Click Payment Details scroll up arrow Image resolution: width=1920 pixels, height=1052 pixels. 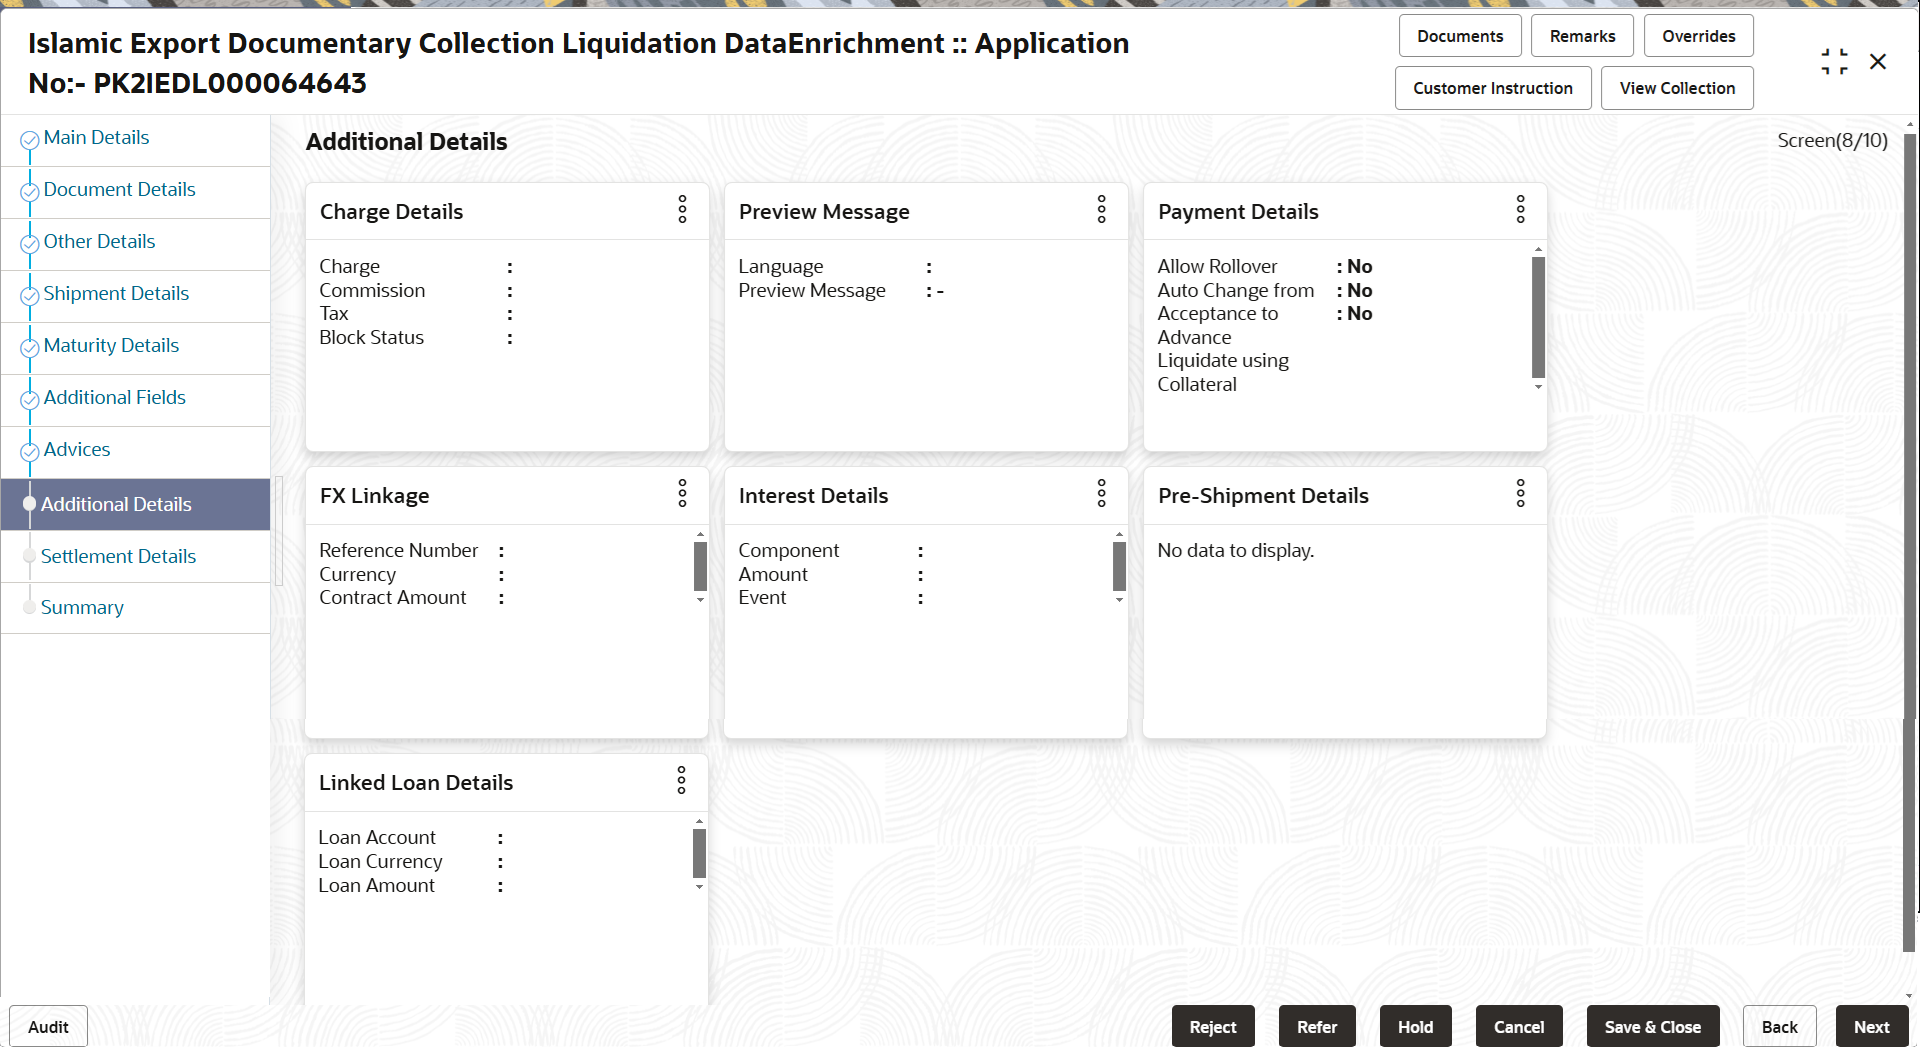1538,249
